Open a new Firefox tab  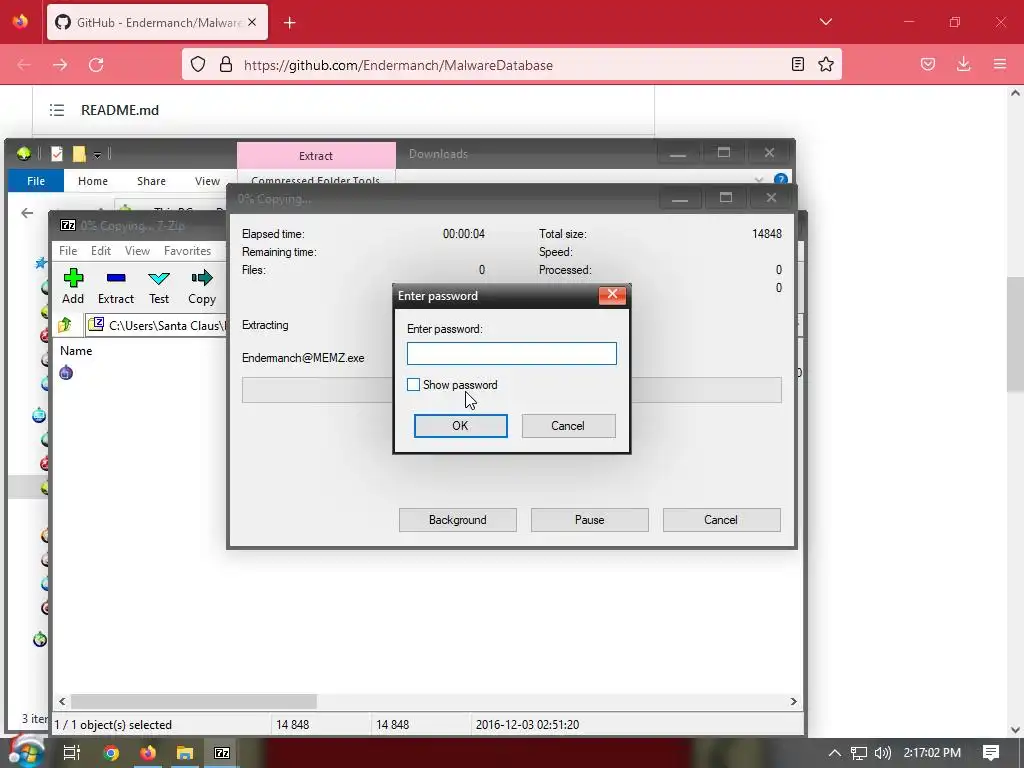tap(289, 23)
